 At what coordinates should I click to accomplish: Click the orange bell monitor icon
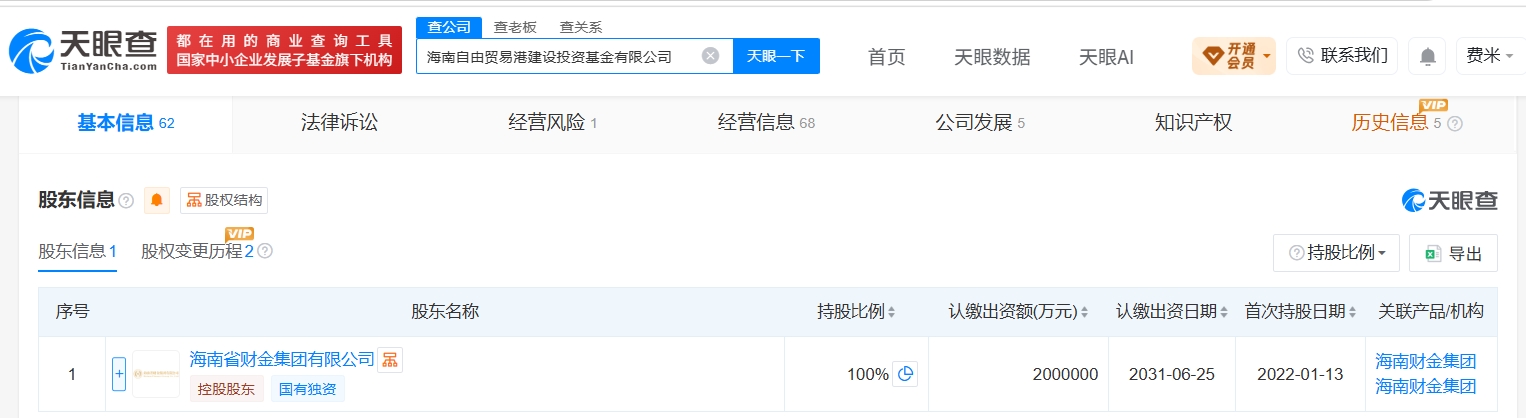click(157, 200)
